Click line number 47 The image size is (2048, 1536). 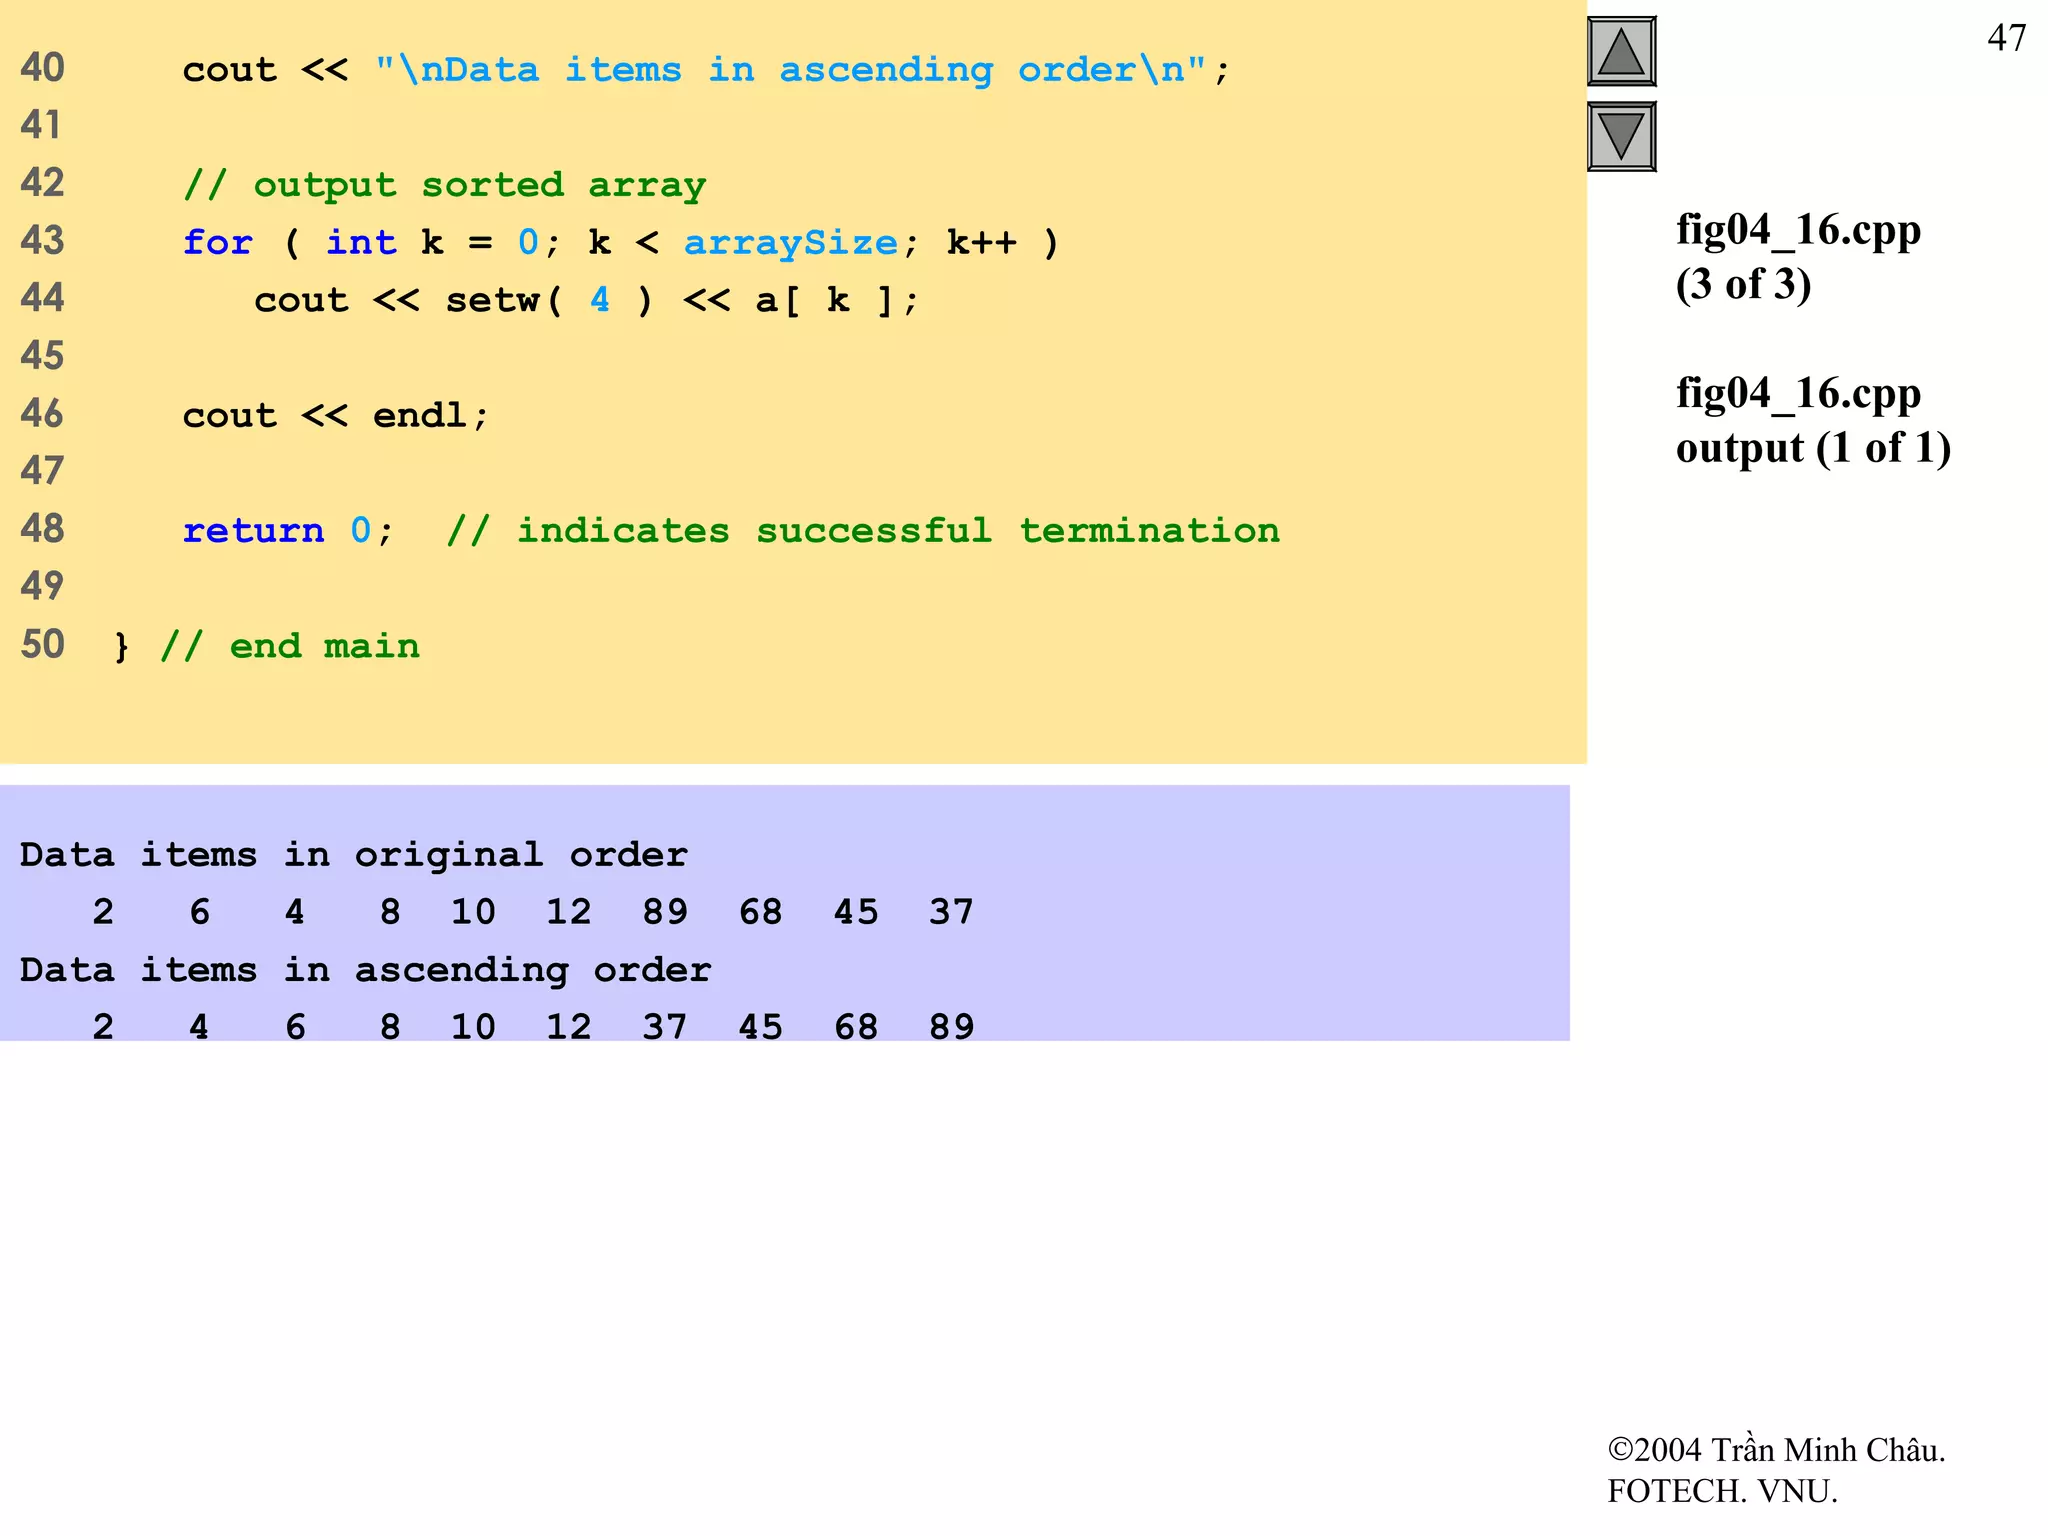pyautogui.click(x=42, y=471)
